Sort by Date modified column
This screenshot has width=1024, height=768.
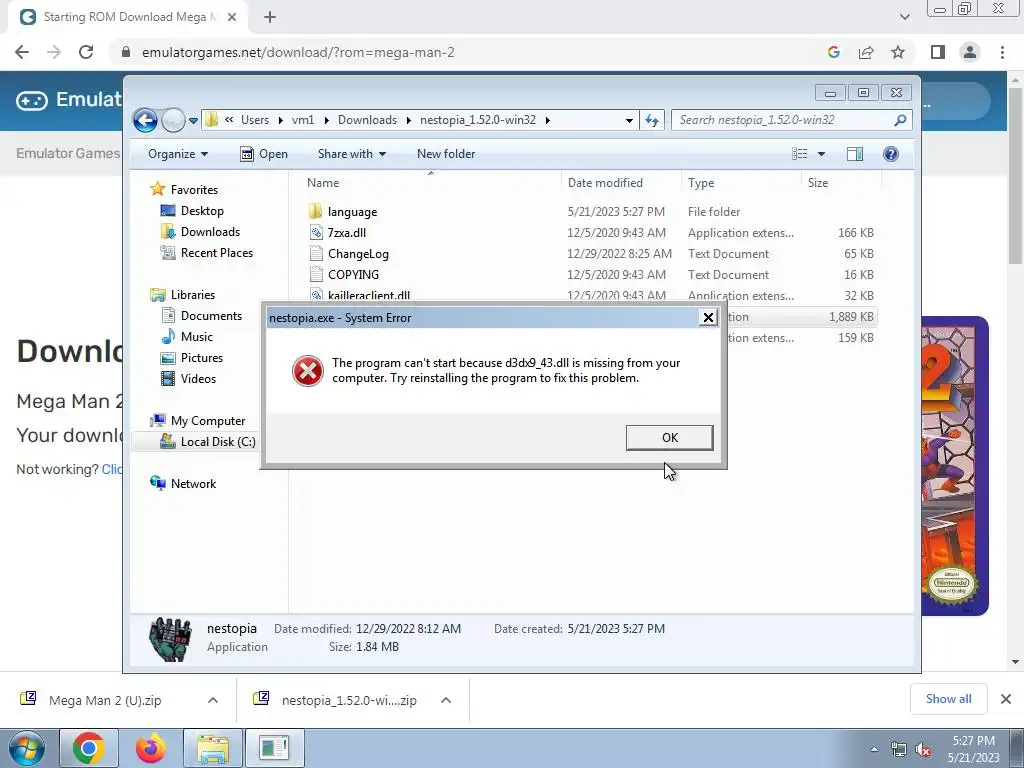coord(605,183)
